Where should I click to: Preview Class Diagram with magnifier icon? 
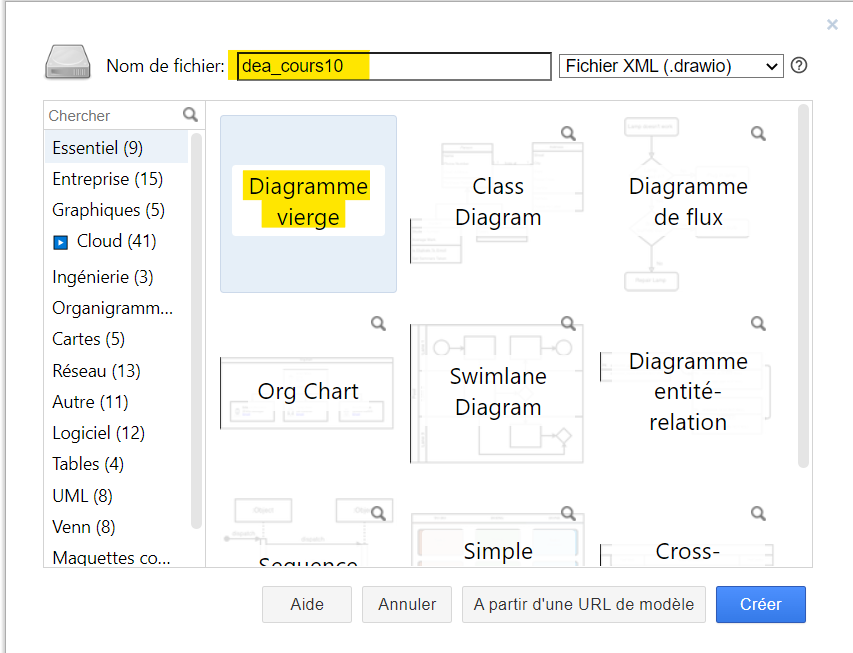tap(568, 133)
